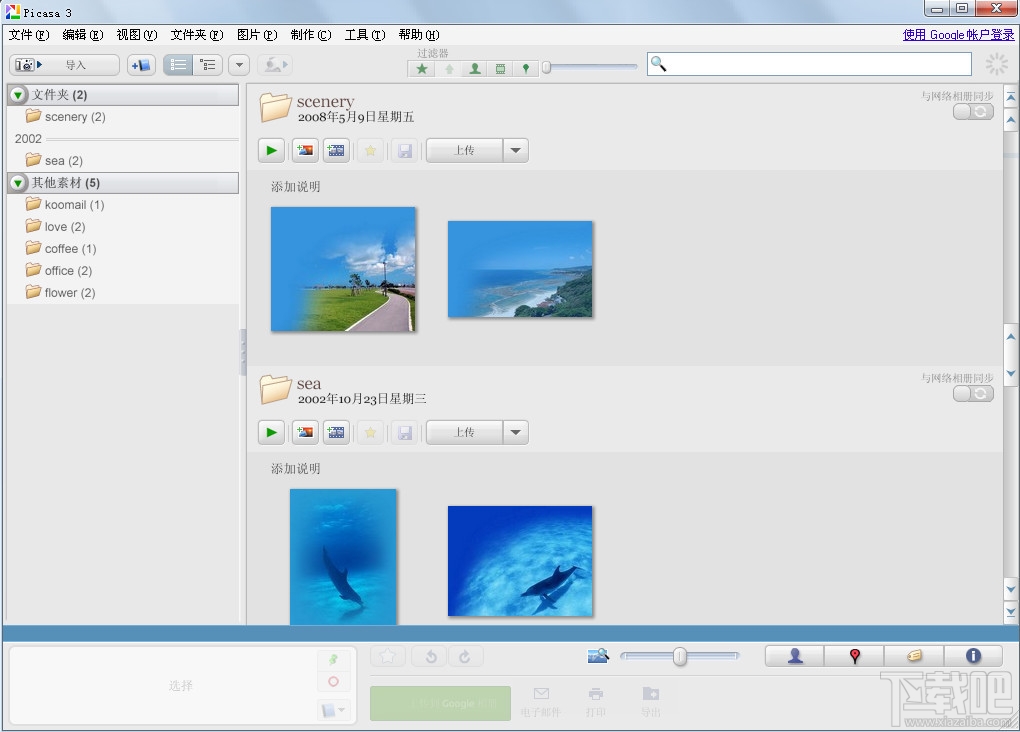Click 上传 button for sea folder

pos(464,432)
